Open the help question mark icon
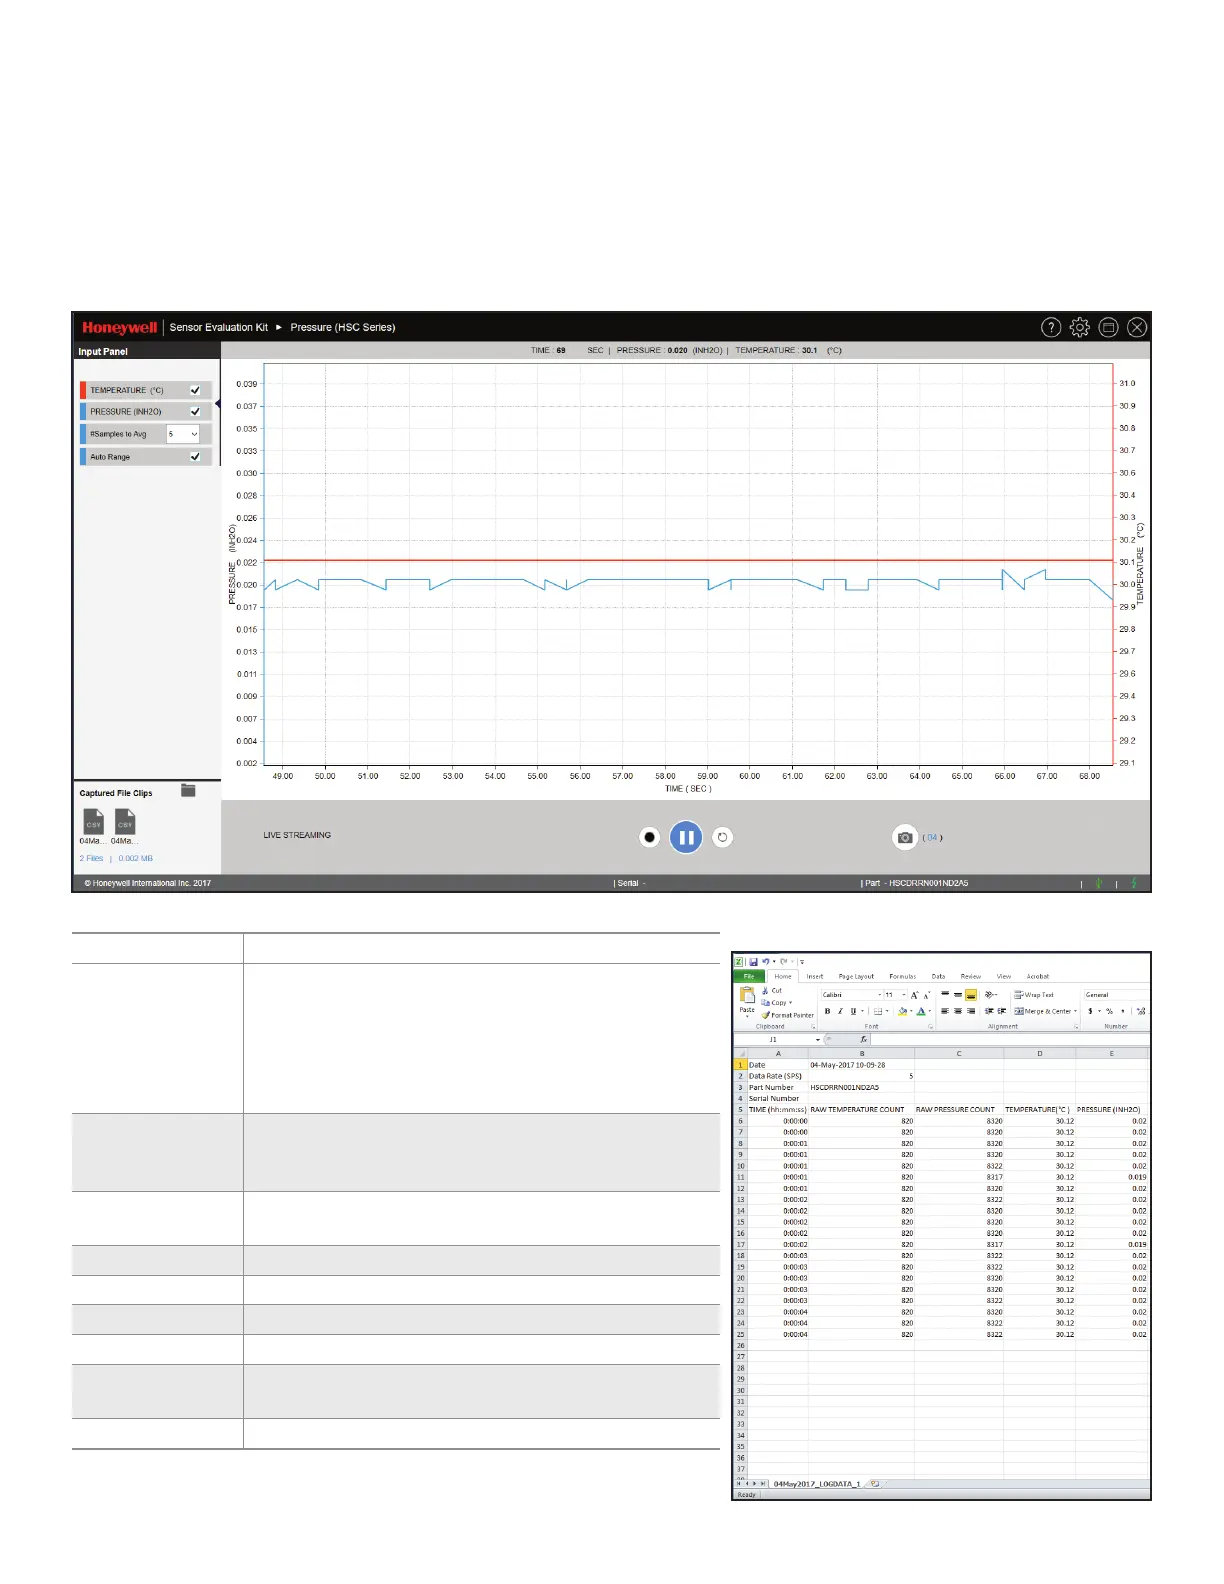Image resolution: width=1224 pixels, height=1584 pixels. coord(1051,327)
